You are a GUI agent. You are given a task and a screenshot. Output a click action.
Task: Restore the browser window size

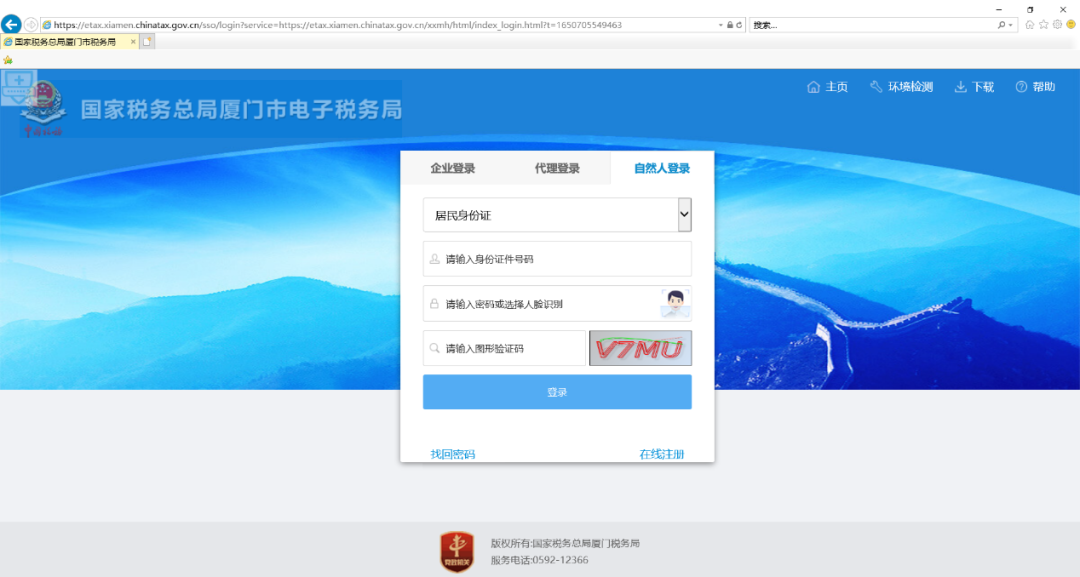(1030, 10)
